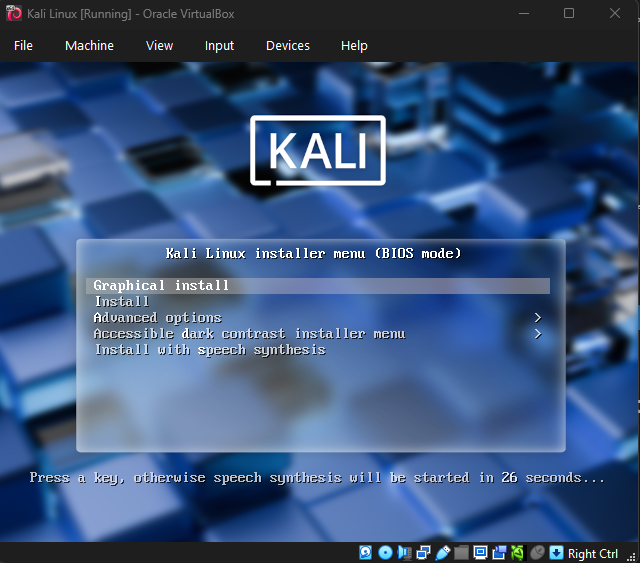
Task: Open the File menu
Action: click(x=23, y=45)
